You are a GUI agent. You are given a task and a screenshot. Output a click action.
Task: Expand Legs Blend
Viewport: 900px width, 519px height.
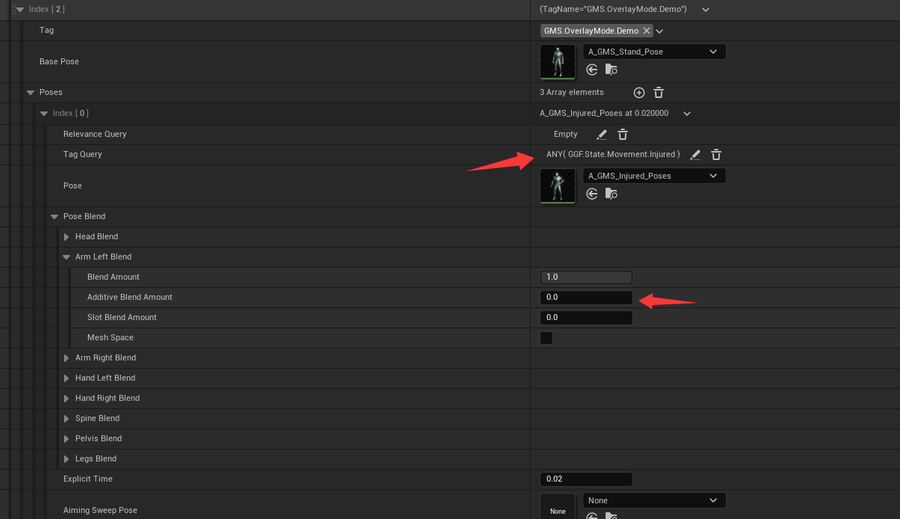click(66, 459)
